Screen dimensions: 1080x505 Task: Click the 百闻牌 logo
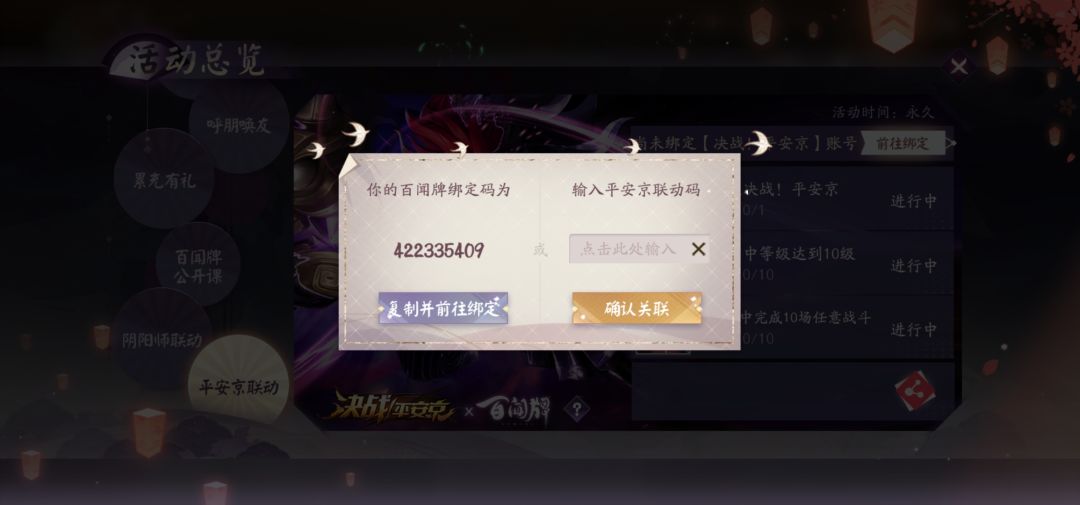(514, 411)
